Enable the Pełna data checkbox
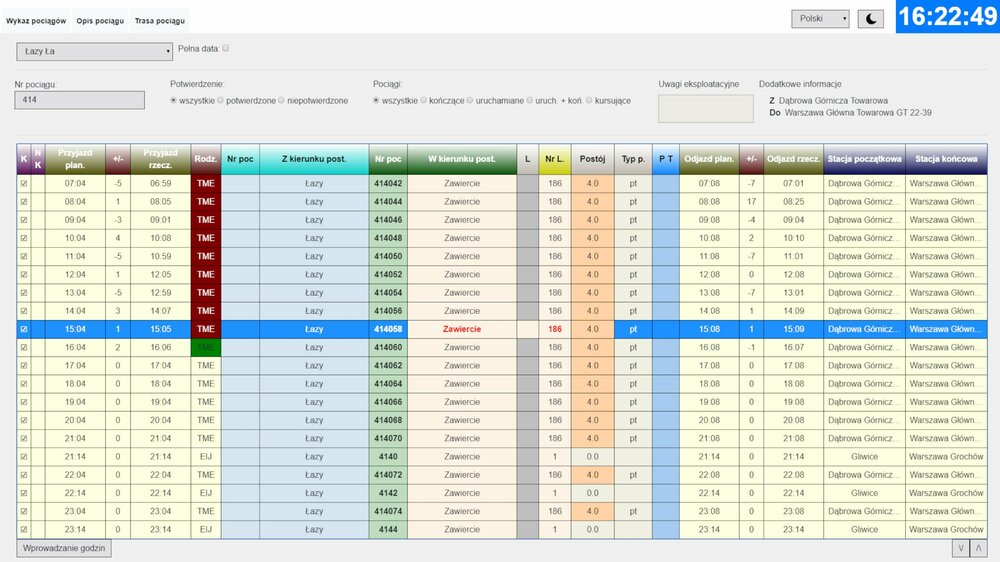The width and height of the screenshot is (1000, 562). [x=225, y=48]
